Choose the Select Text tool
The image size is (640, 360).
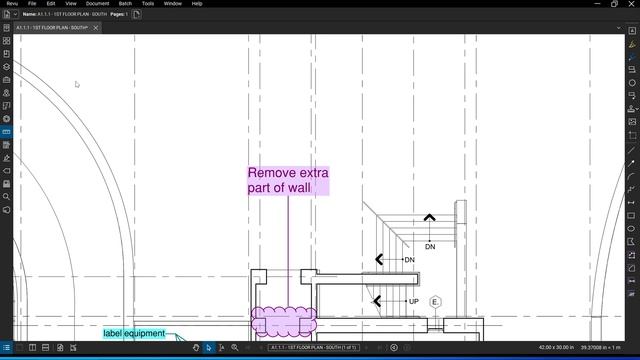(x=222, y=348)
